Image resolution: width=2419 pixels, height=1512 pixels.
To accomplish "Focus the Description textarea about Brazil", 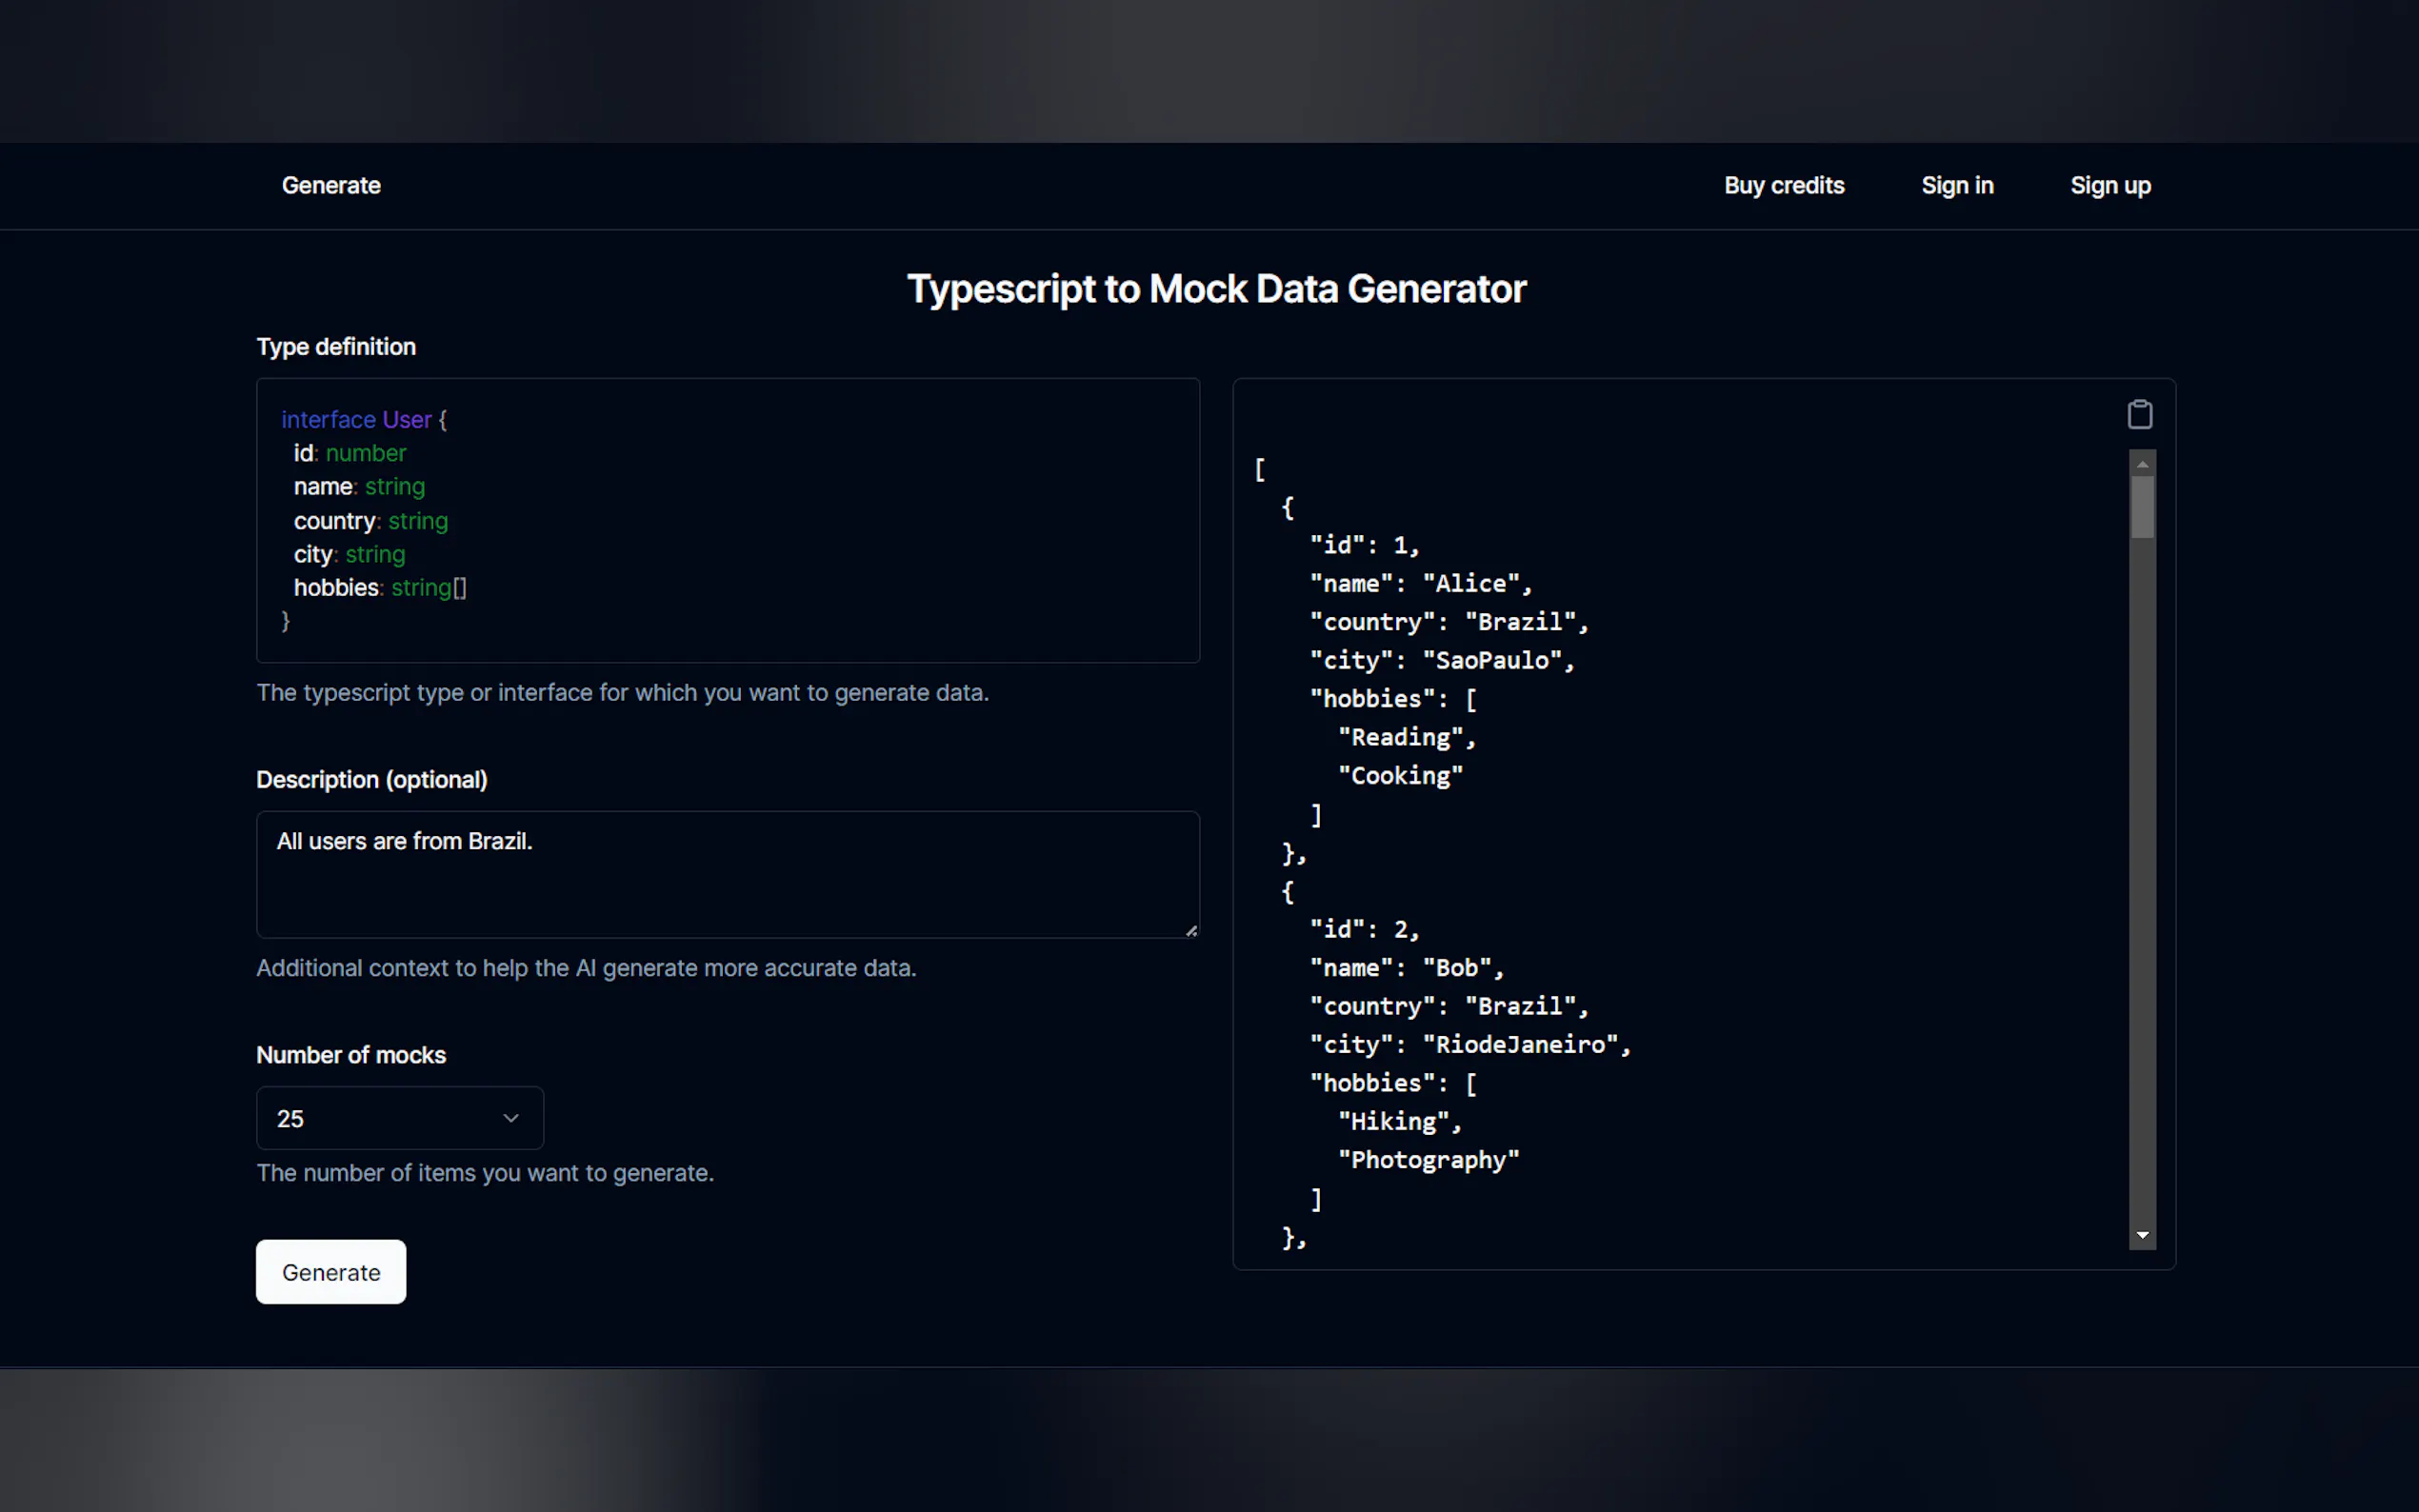I will tap(727, 874).
